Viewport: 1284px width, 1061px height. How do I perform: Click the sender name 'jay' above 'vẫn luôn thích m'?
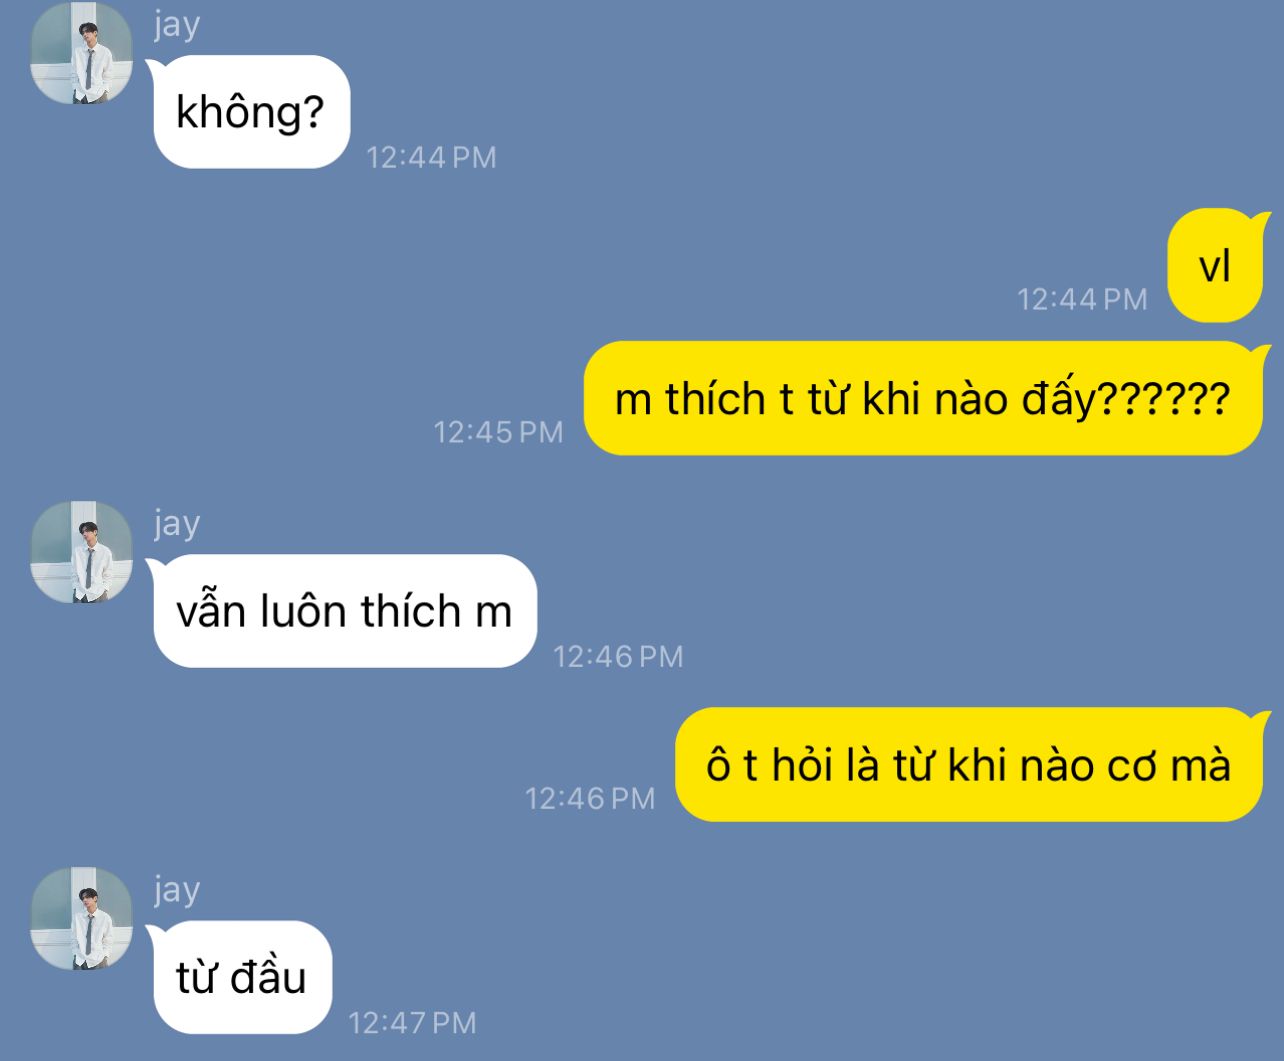(177, 524)
